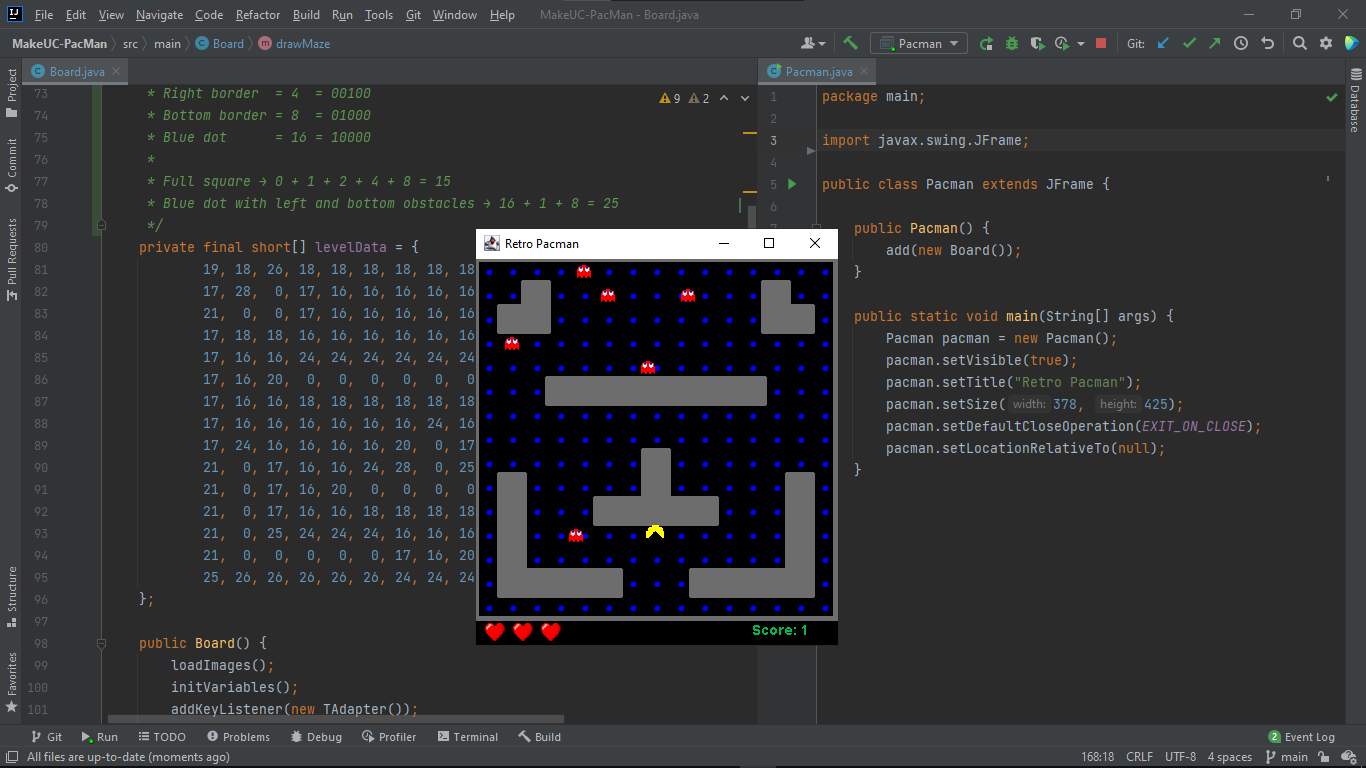The width and height of the screenshot is (1366, 768).
Task: Open the Terminal tool window
Action: (466, 737)
